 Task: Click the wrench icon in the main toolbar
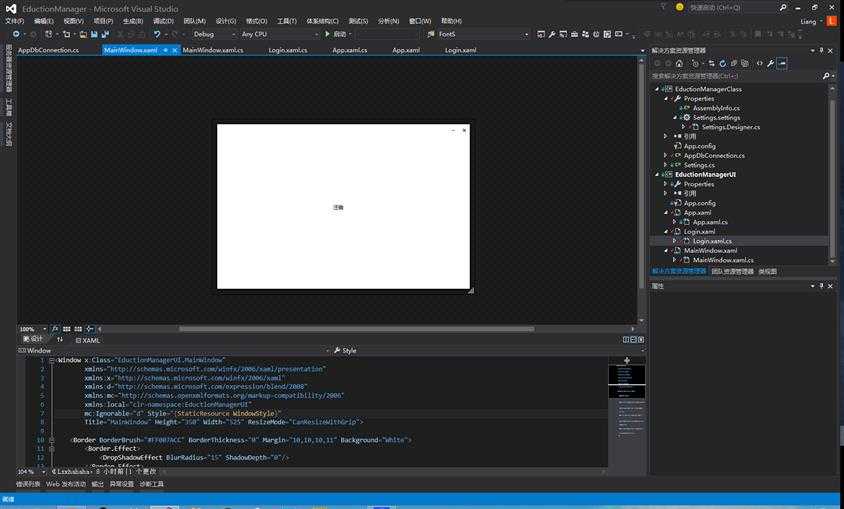point(552,34)
